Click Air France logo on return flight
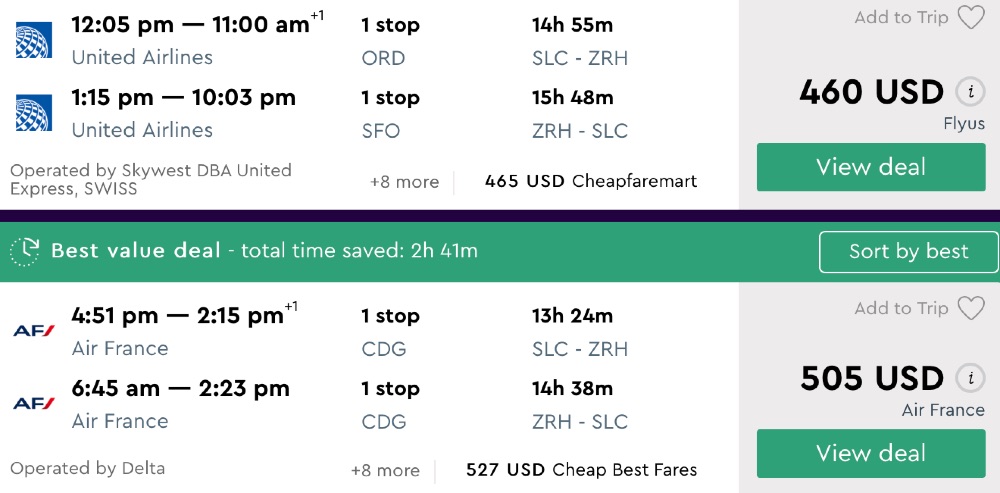This screenshot has height=493, width=1000. pyautogui.click(x=33, y=404)
